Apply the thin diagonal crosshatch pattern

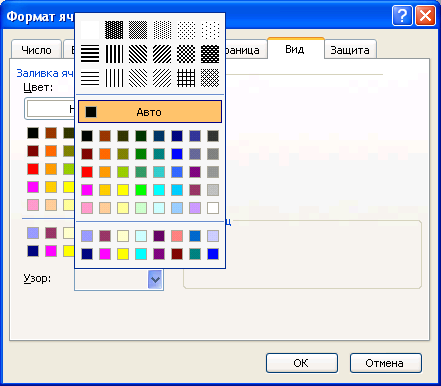[210, 78]
